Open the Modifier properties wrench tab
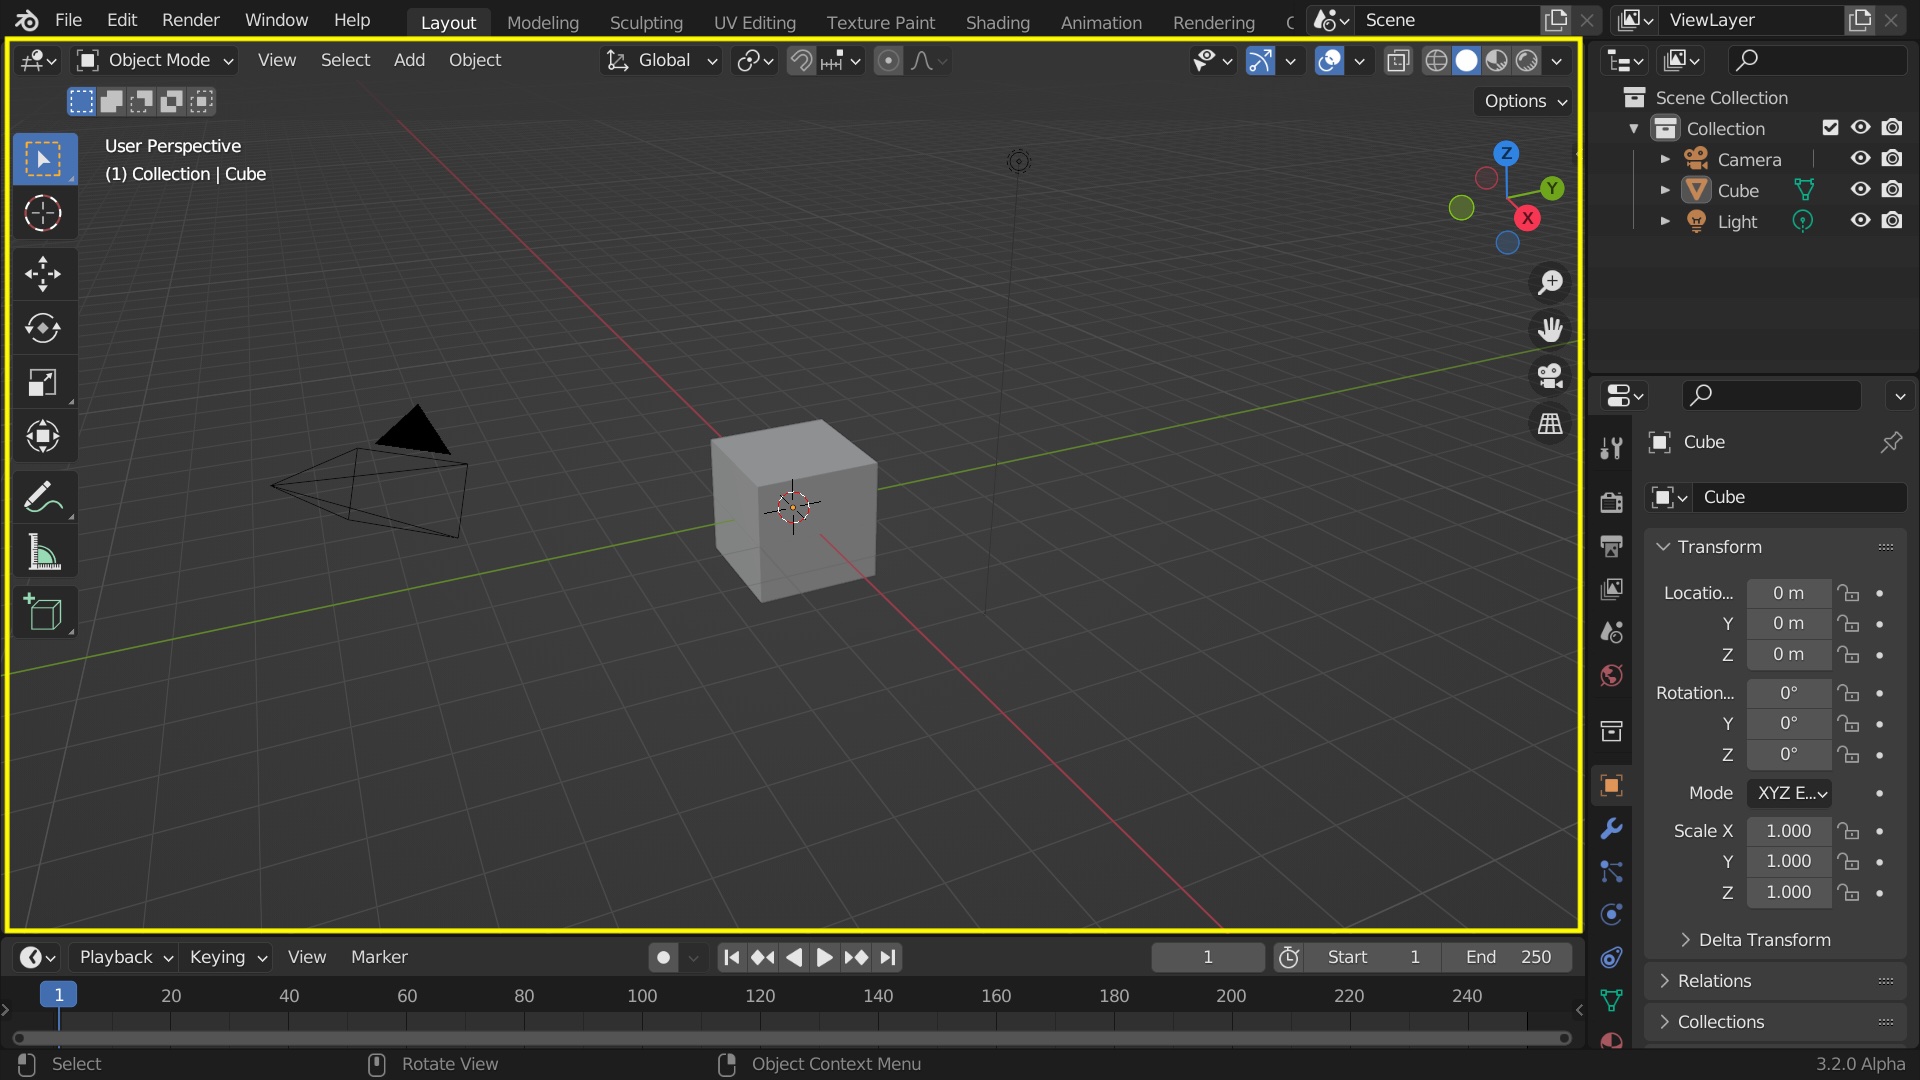The height and width of the screenshot is (1080, 1920). 1611,828
